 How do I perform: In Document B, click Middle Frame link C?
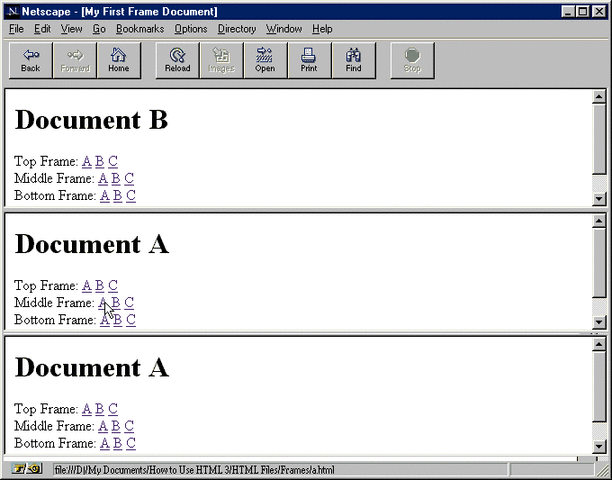[129, 178]
